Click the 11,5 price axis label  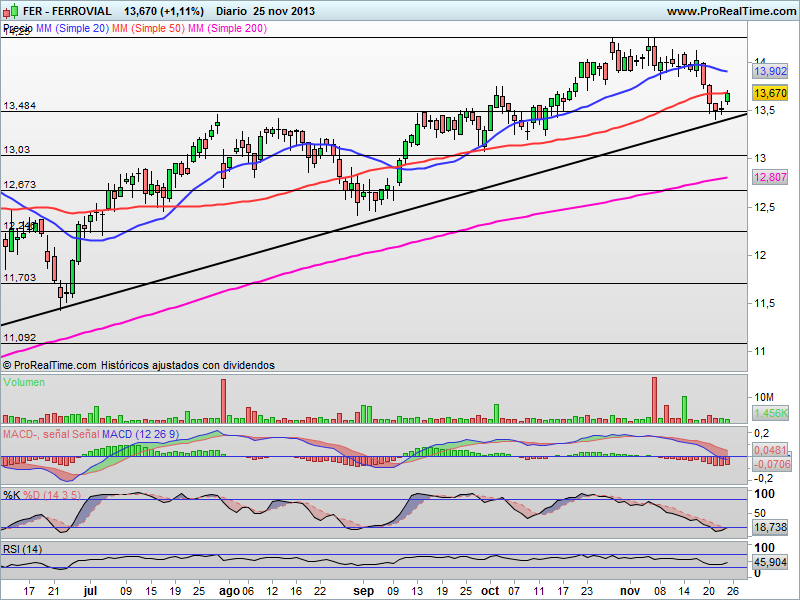pyautogui.click(x=764, y=303)
